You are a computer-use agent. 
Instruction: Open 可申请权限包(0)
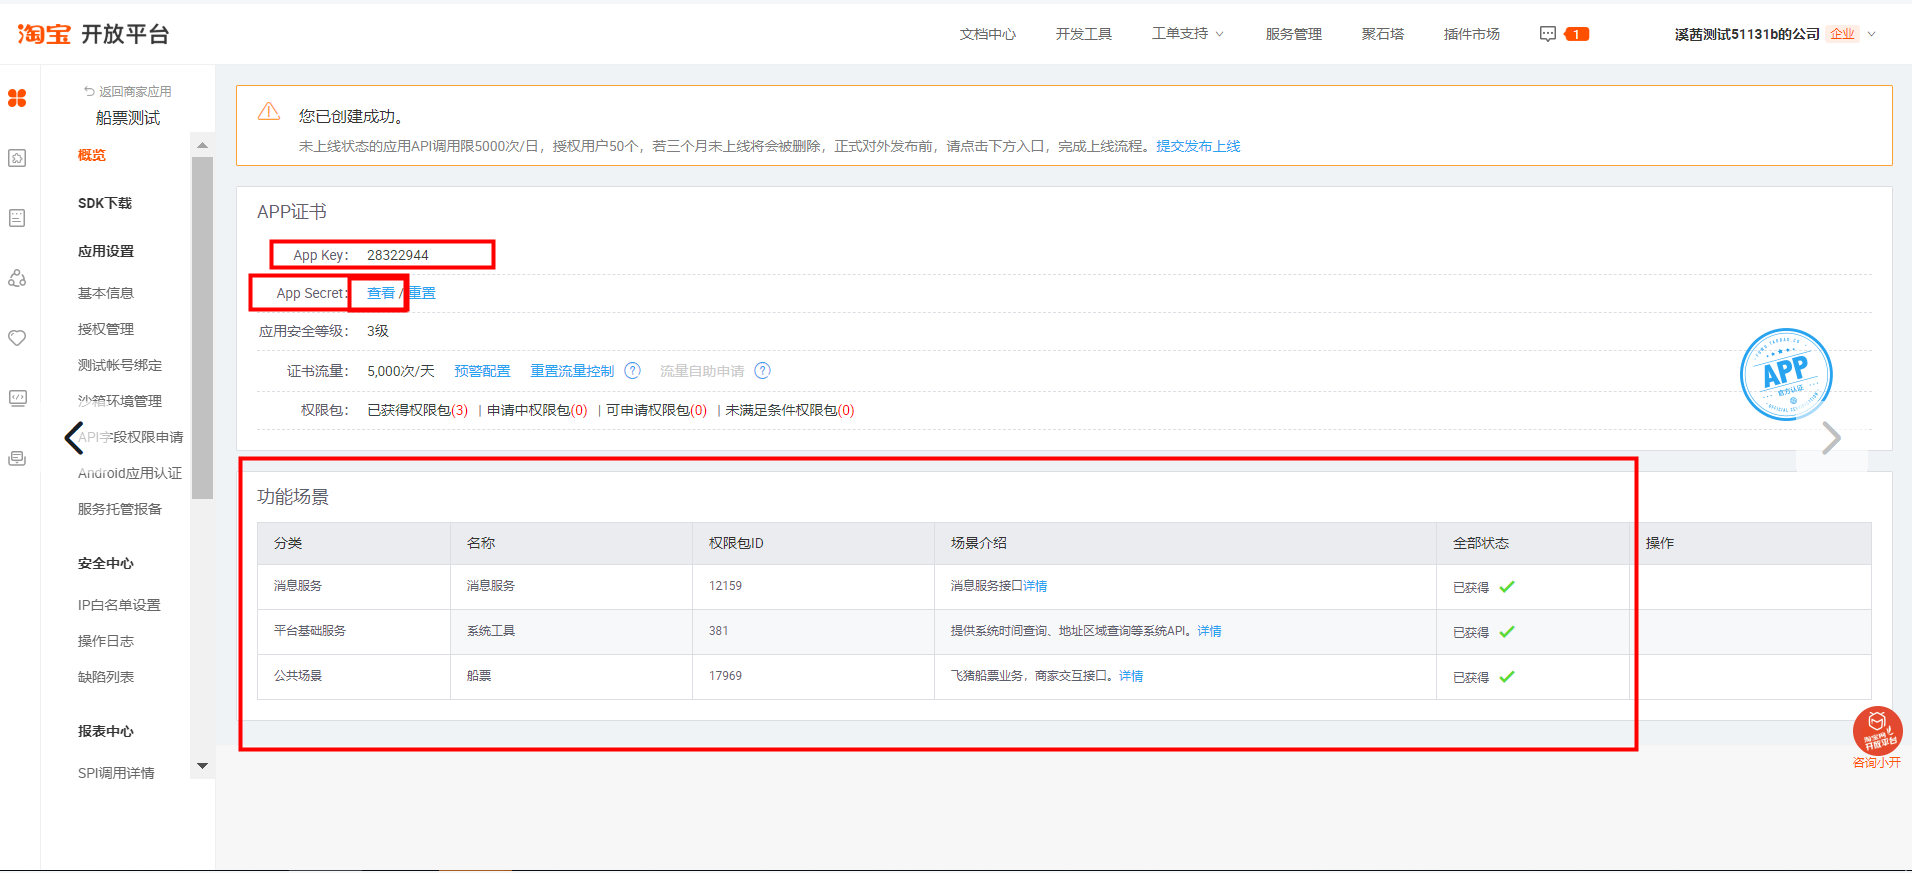click(656, 410)
